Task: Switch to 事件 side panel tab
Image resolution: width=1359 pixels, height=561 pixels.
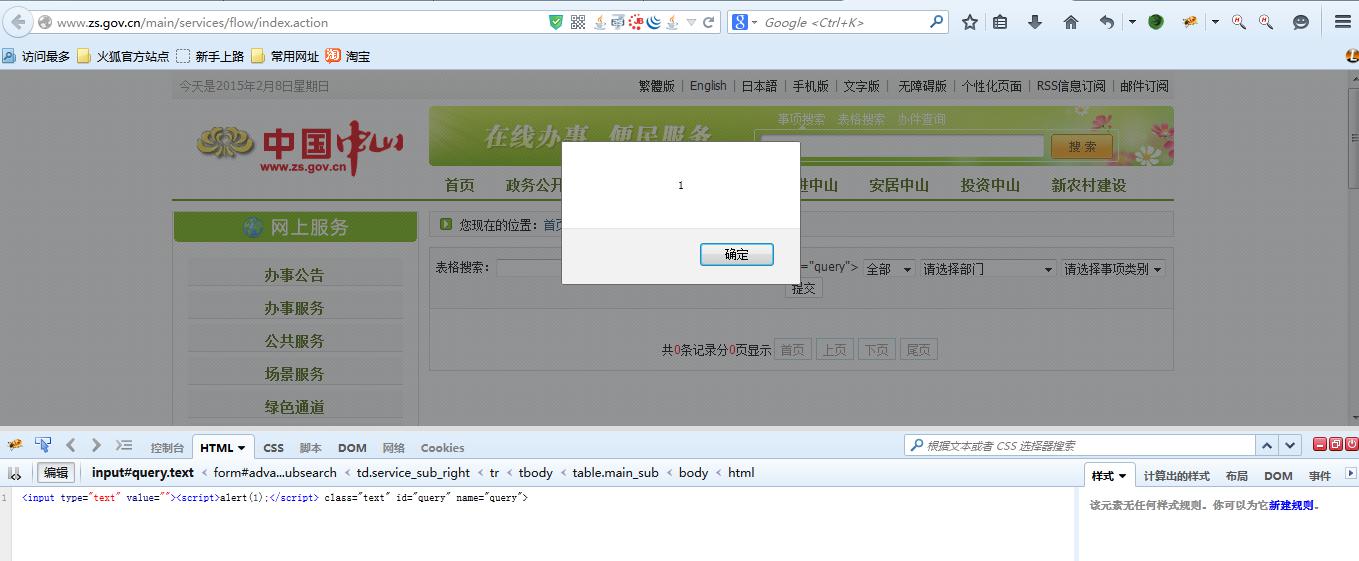Action: coord(1319,476)
